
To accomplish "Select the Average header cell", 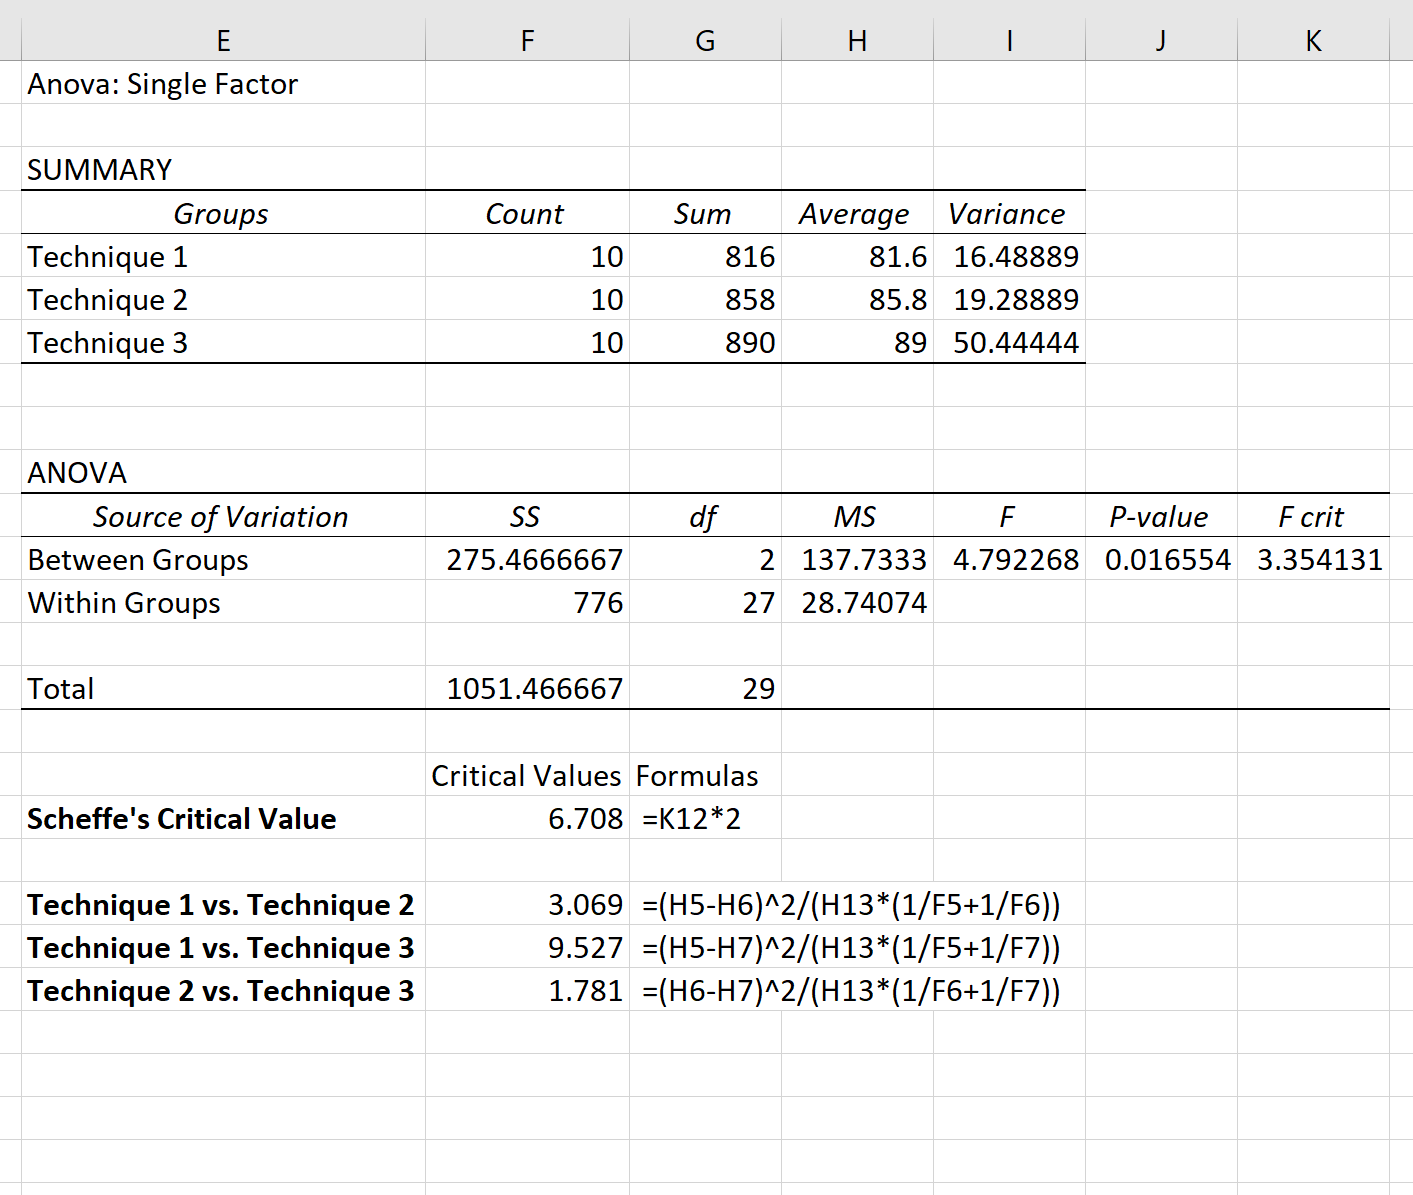I will pos(857,213).
